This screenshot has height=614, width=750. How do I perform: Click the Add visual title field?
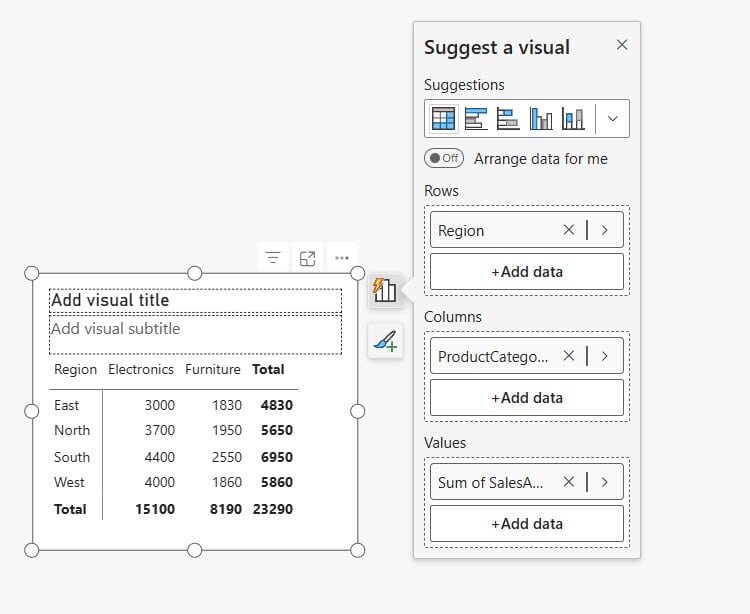pyautogui.click(x=195, y=301)
